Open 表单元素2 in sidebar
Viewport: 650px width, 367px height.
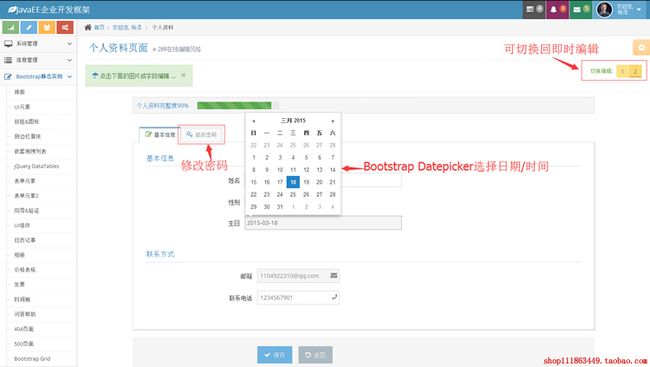[26, 195]
